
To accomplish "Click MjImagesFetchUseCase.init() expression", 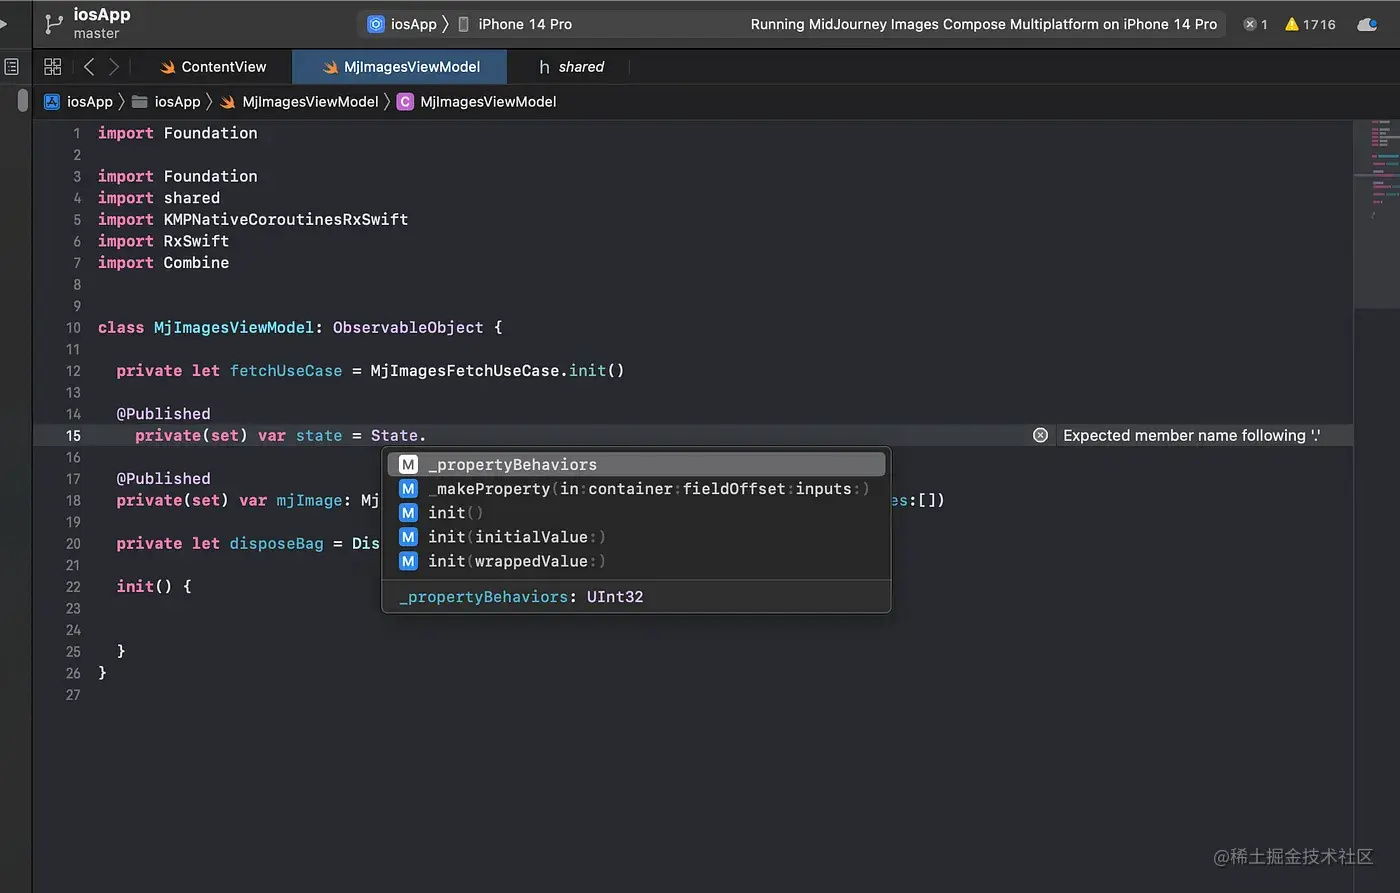I will (x=497, y=370).
